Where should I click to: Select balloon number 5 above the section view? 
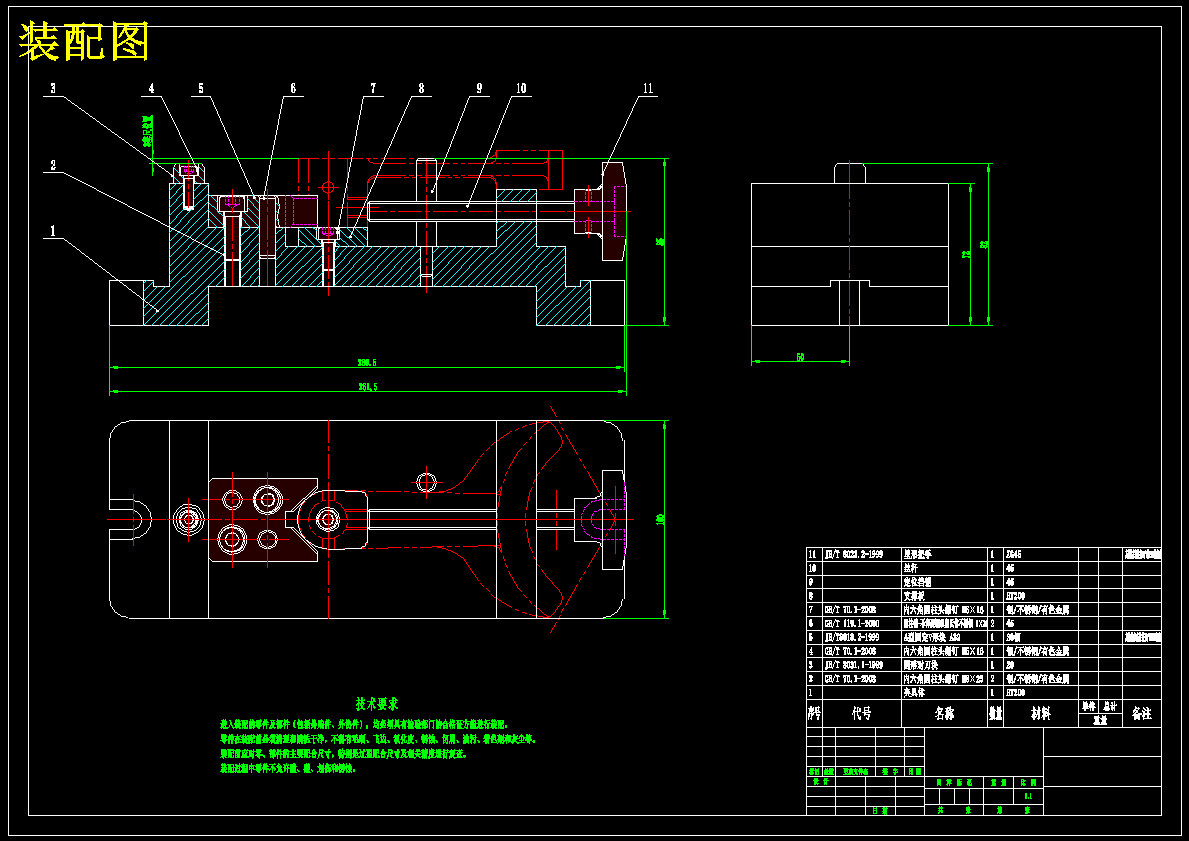(201, 88)
